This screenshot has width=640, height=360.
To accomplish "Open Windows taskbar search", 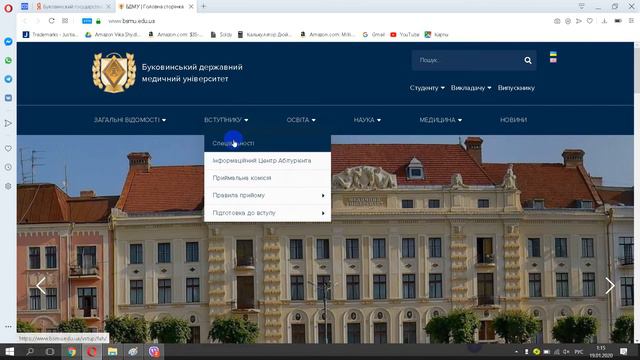I will pos(30,351).
